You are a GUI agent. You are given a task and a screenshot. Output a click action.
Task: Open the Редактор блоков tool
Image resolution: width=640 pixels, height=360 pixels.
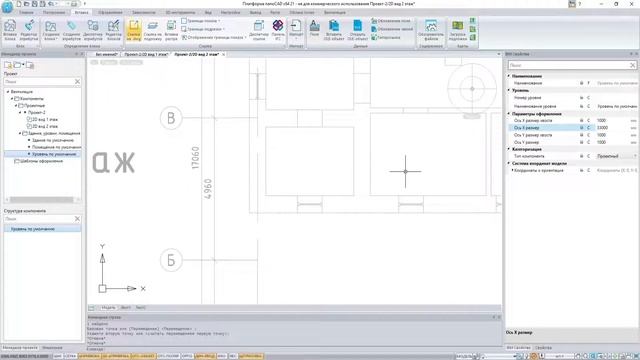point(113,29)
